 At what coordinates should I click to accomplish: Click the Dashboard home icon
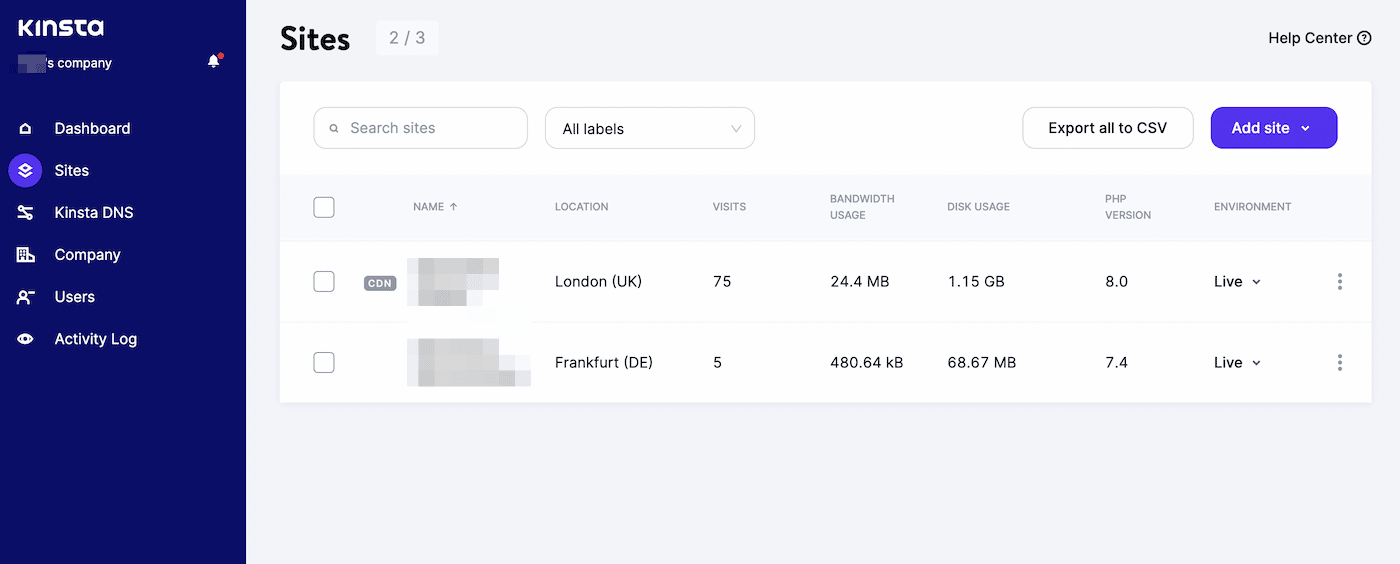[26, 129]
